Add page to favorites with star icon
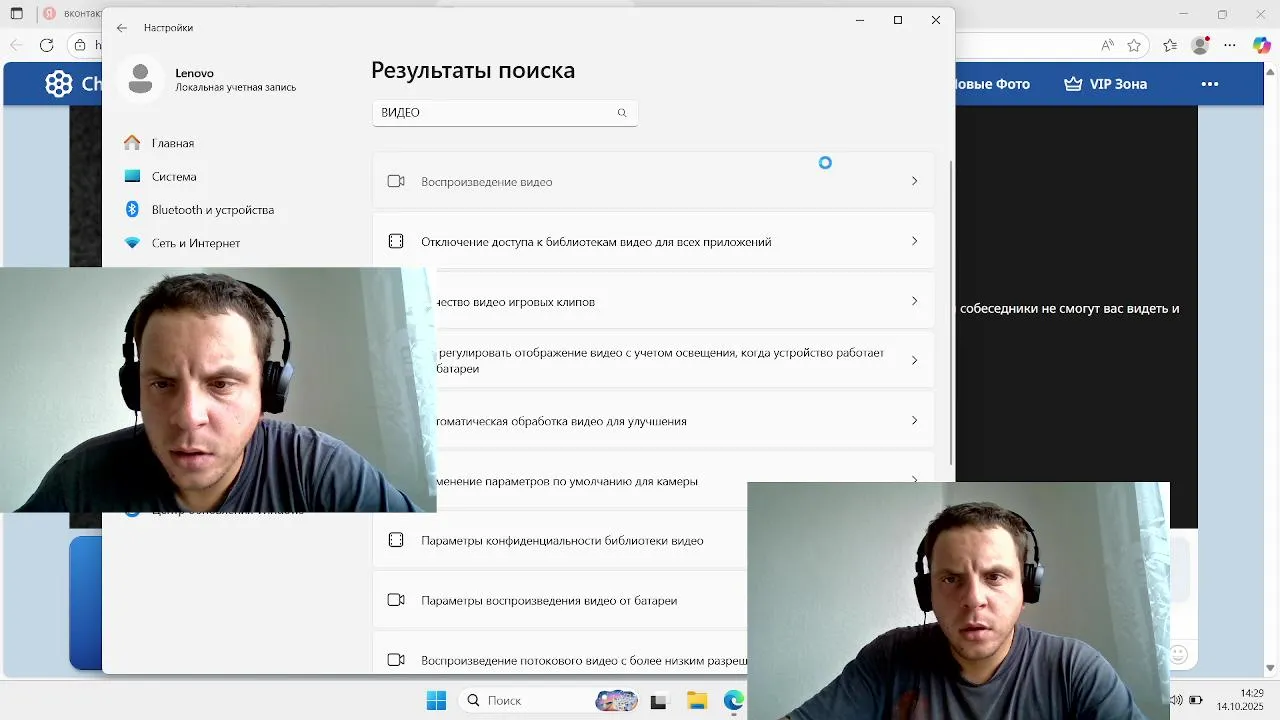This screenshot has height=720, width=1280. pos(1134,45)
